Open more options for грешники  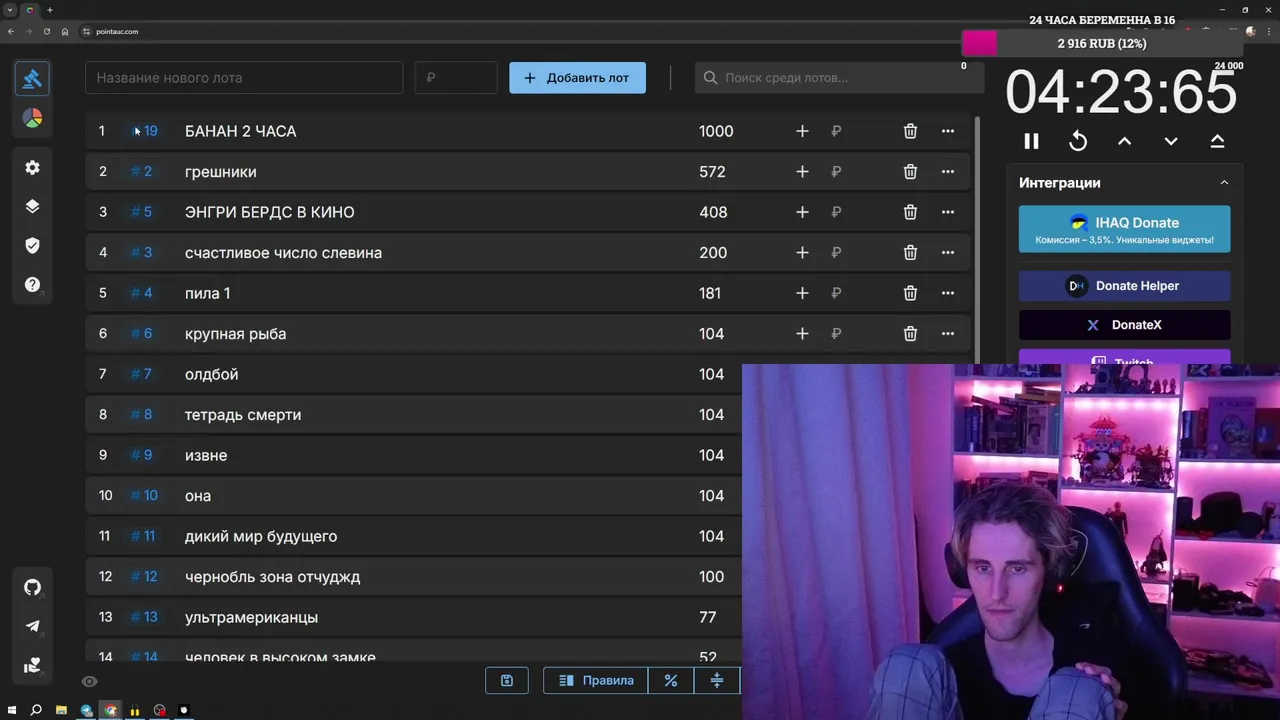[x=948, y=172]
